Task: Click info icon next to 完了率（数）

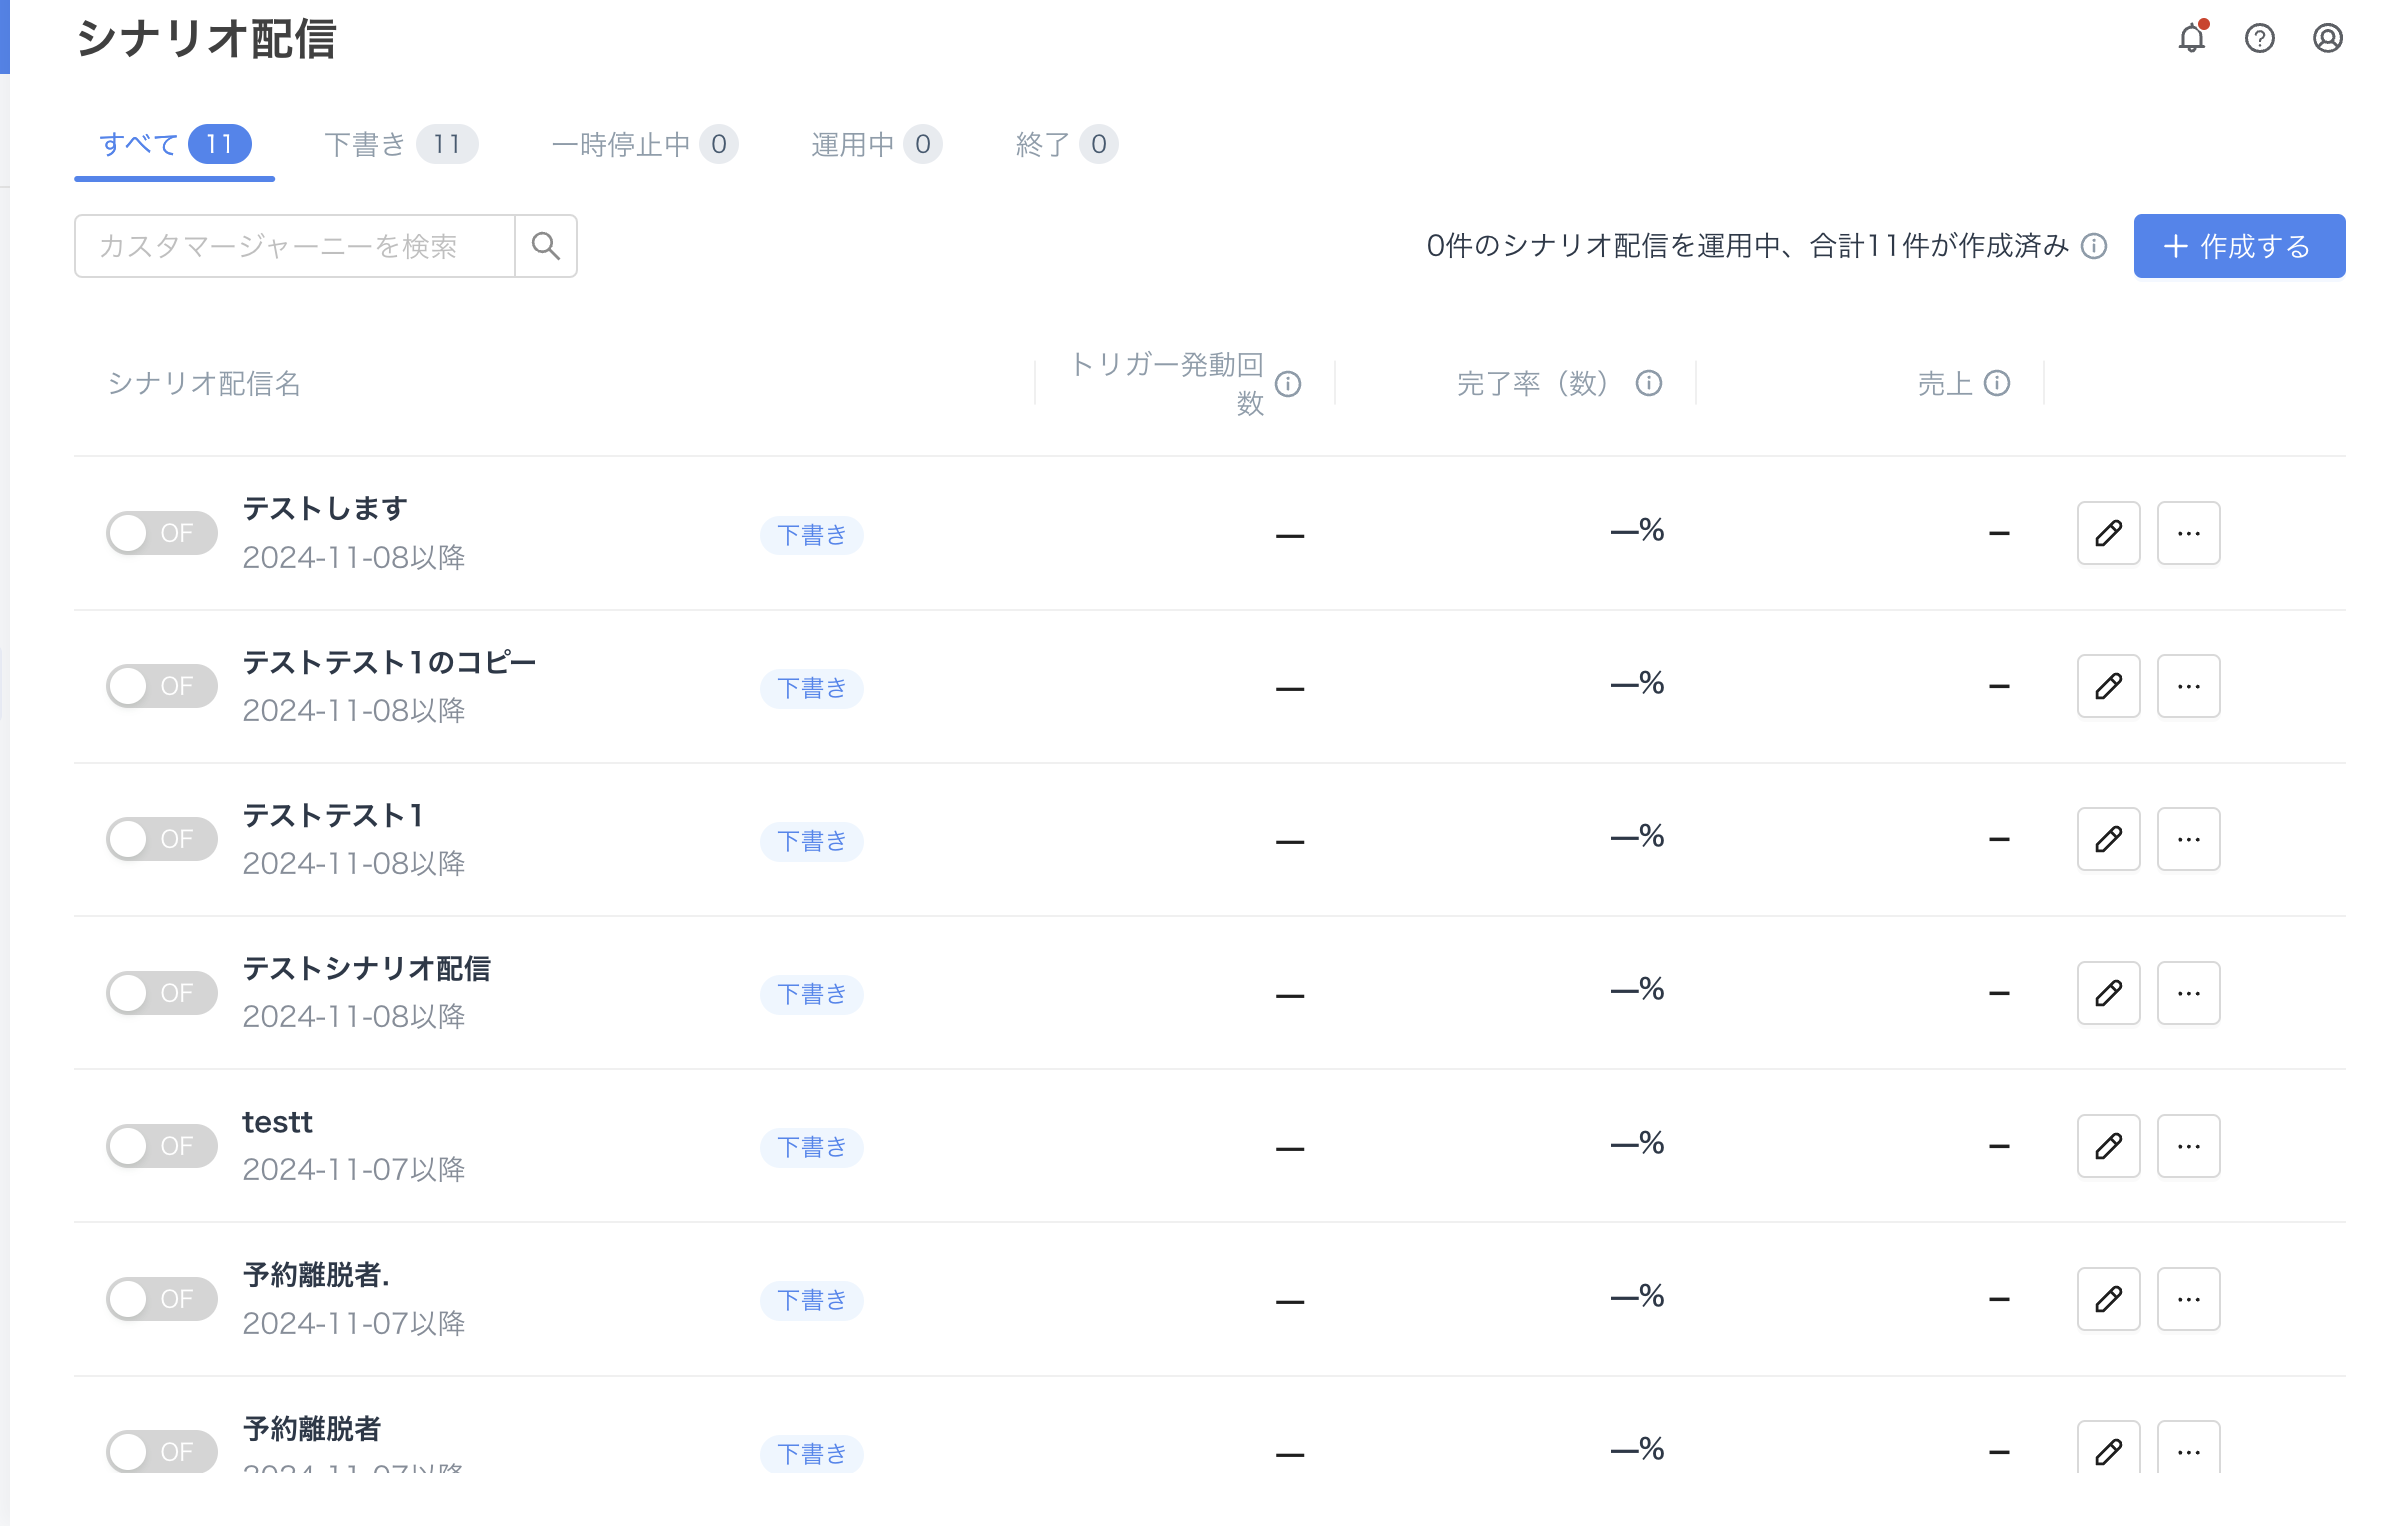Action: click(x=1648, y=383)
